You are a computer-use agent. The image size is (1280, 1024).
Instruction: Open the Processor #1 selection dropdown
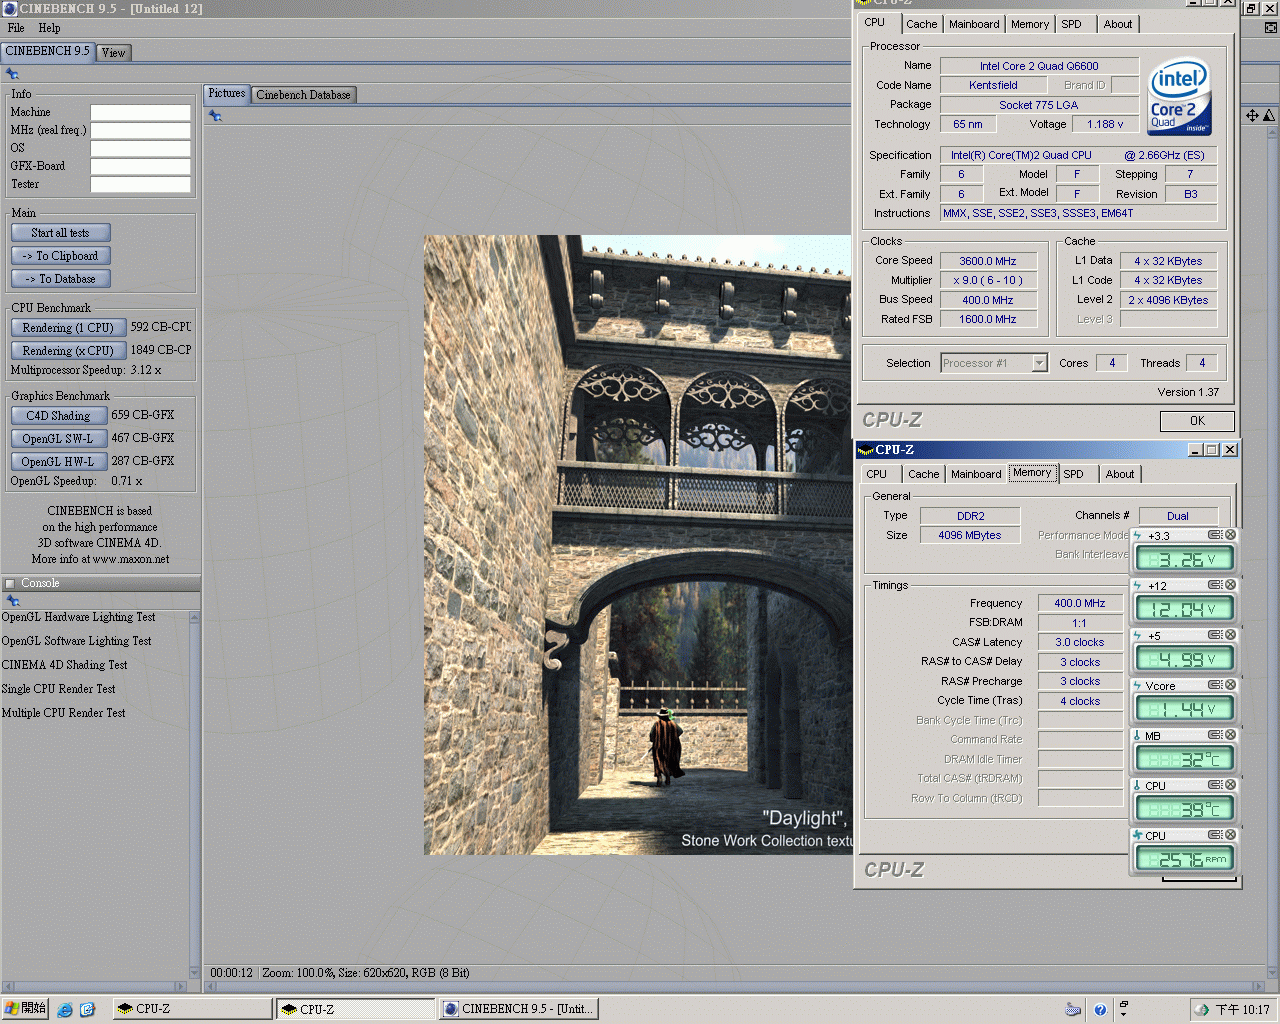pos(1039,363)
